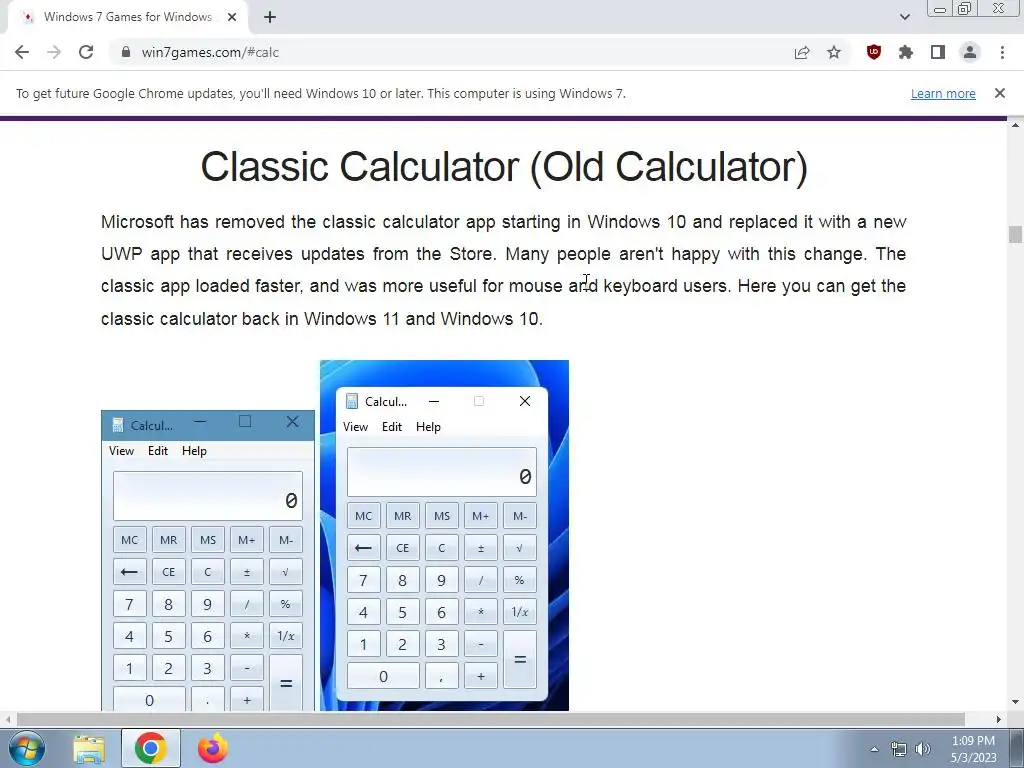Viewport: 1024px width, 768px height.
Task: Go back to the previous page
Action: pos(22,52)
